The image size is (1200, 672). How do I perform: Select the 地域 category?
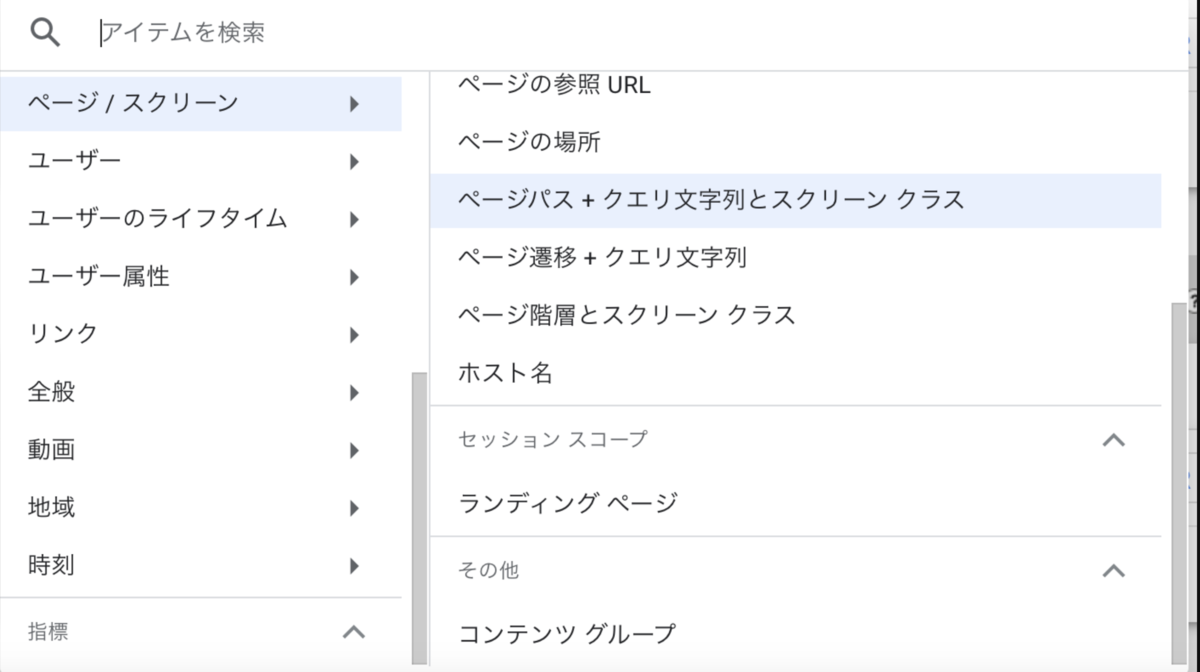(x=200, y=508)
